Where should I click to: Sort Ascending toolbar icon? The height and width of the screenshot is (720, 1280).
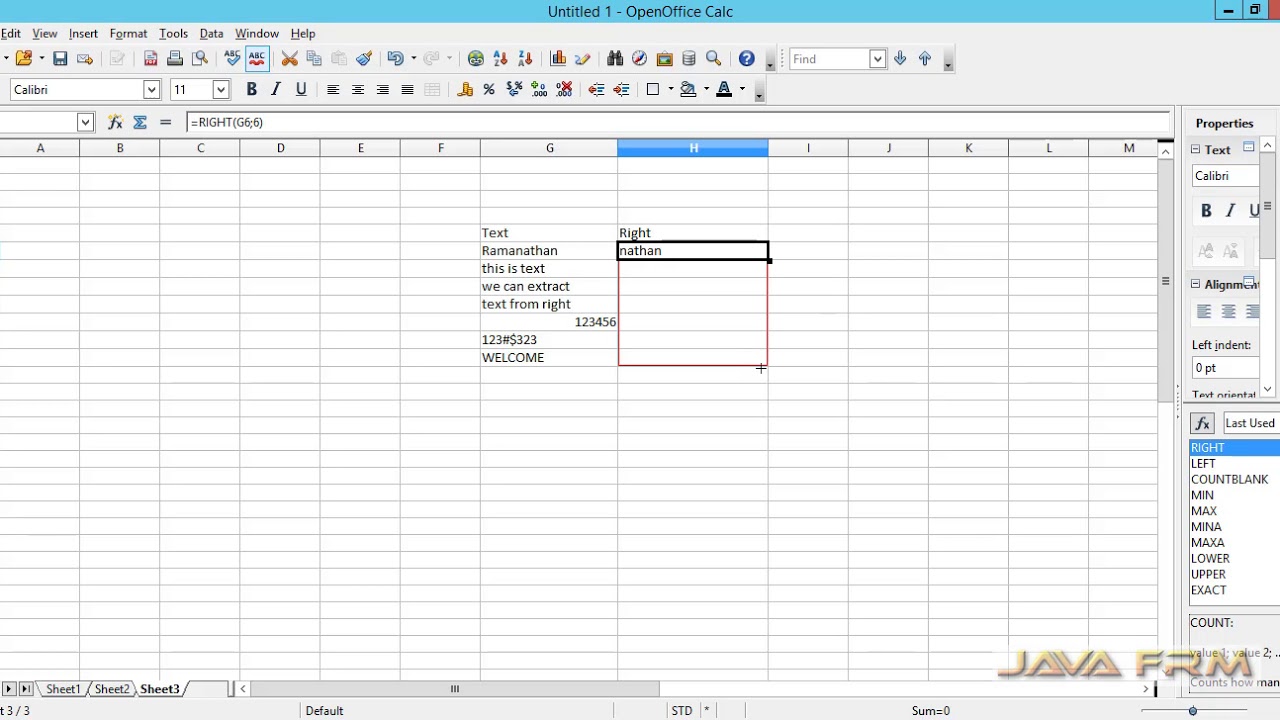(x=501, y=59)
